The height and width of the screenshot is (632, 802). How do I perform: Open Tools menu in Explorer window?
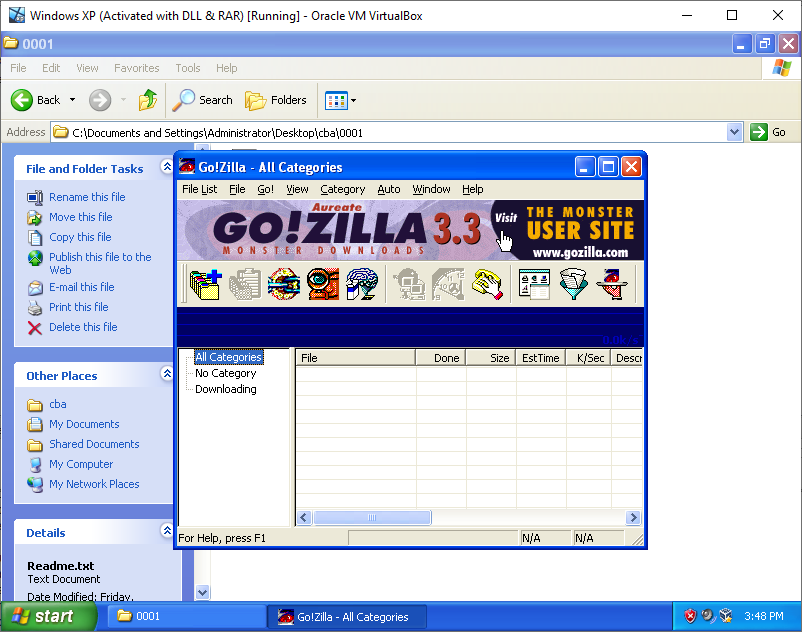188,68
